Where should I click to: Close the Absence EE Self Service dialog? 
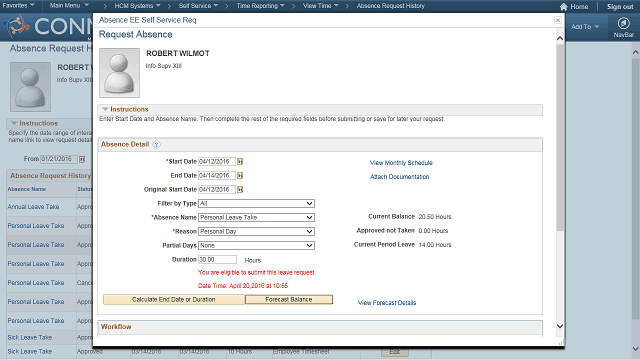(558, 20)
